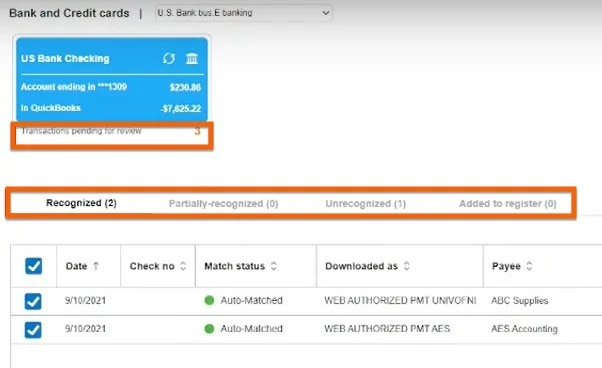Click the 9/10/2021 date in ABC Supplies row
This screenshot has width=602, height=368.
click(x=85, y=300)
